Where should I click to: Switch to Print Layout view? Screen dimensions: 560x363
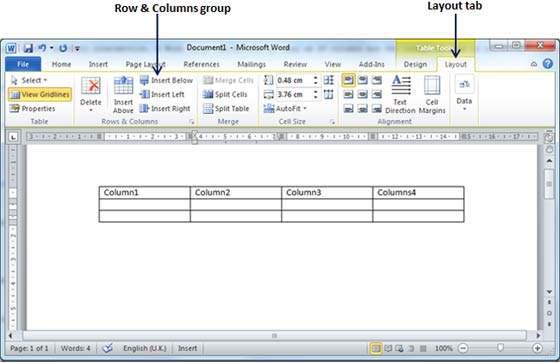point(375,348)
